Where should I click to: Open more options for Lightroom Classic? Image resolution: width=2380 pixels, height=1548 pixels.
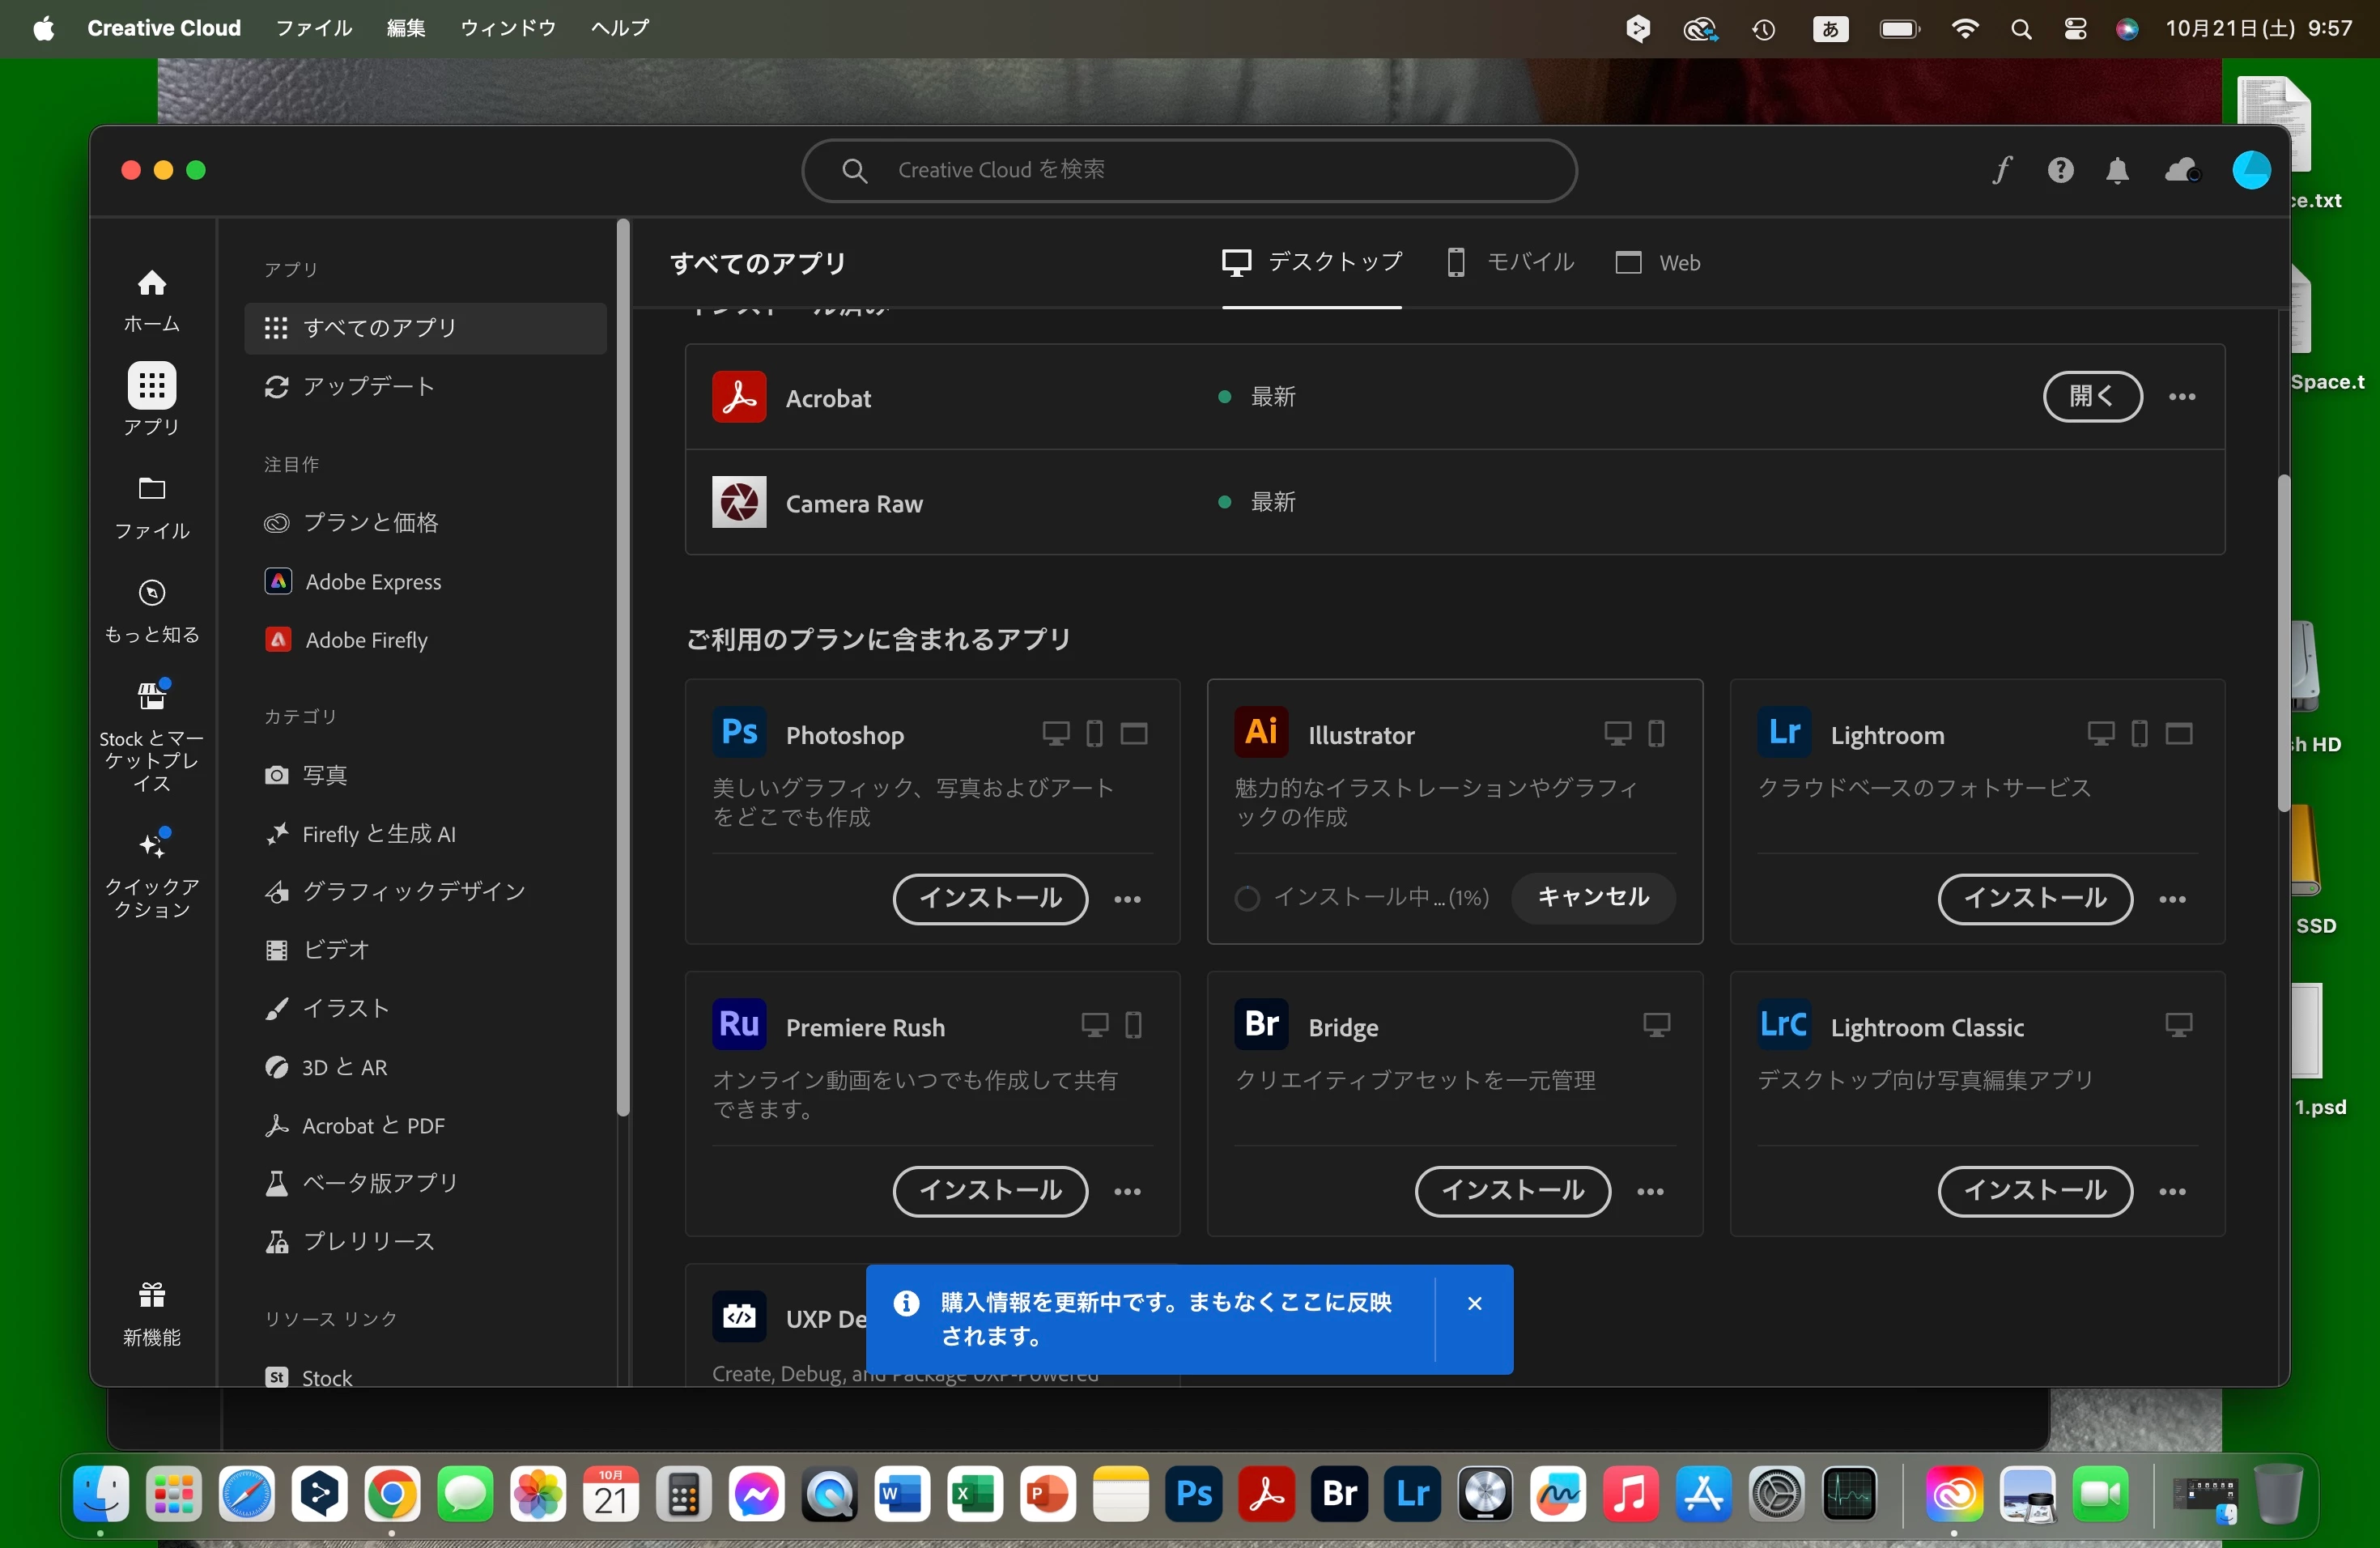click(x=2172, y=1191)
